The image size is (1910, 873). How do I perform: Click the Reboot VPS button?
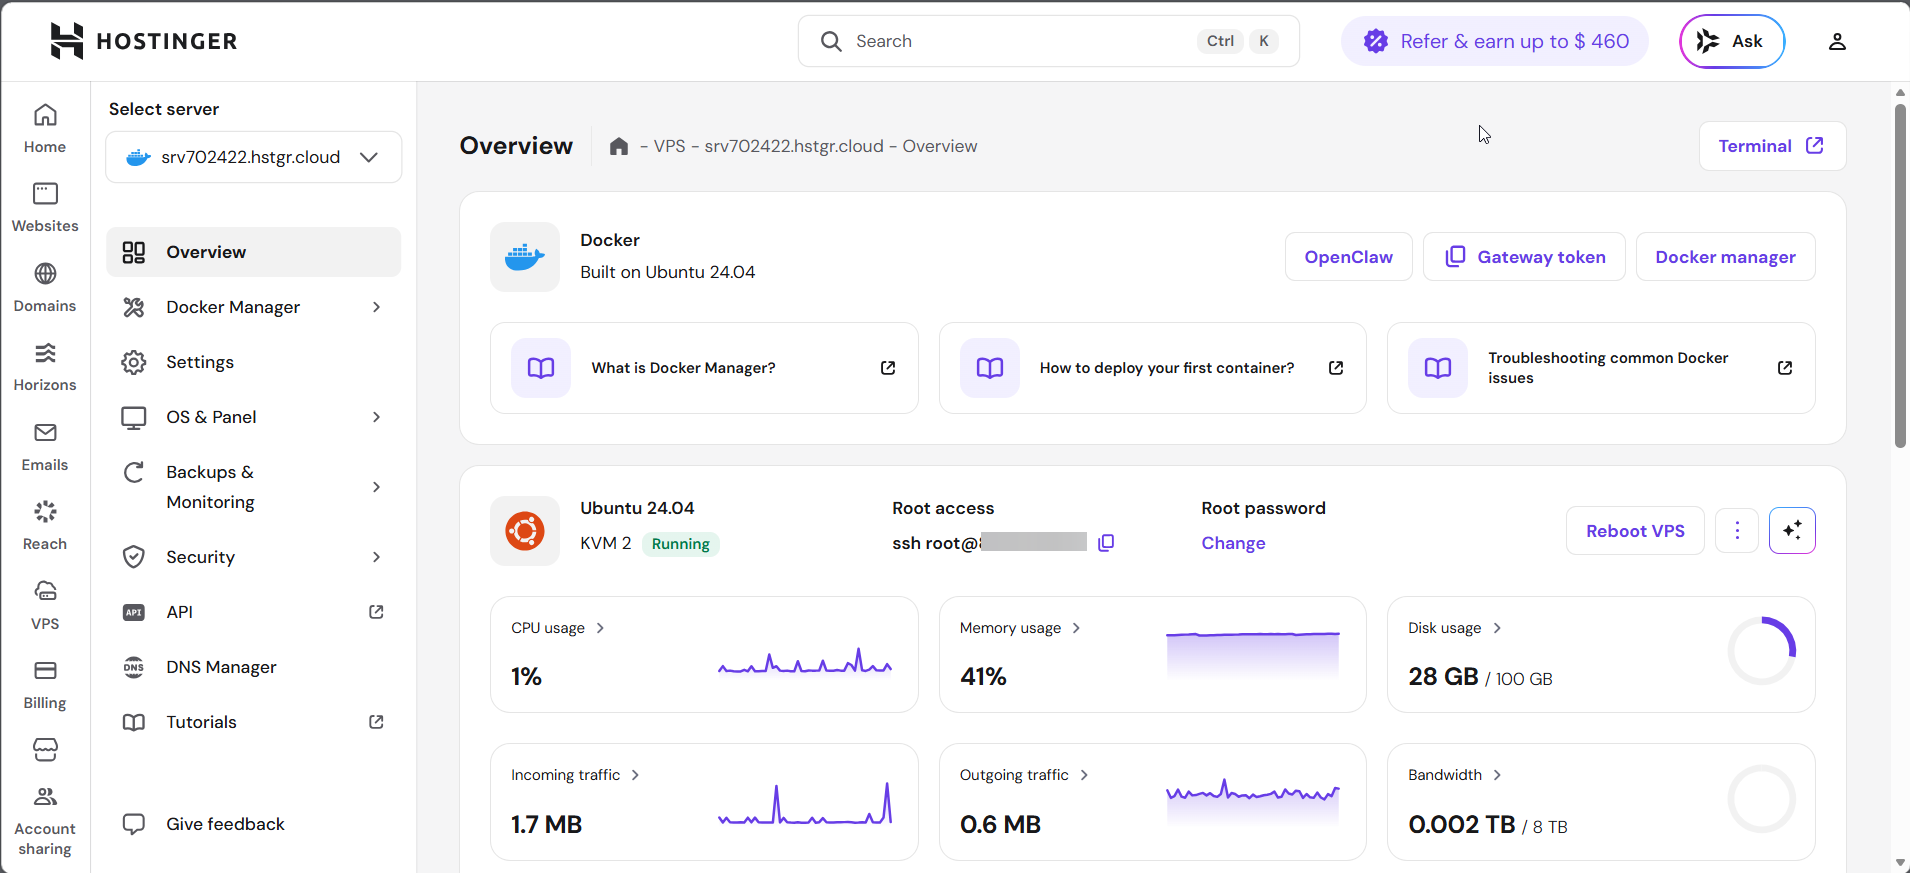click(1635, 530)
